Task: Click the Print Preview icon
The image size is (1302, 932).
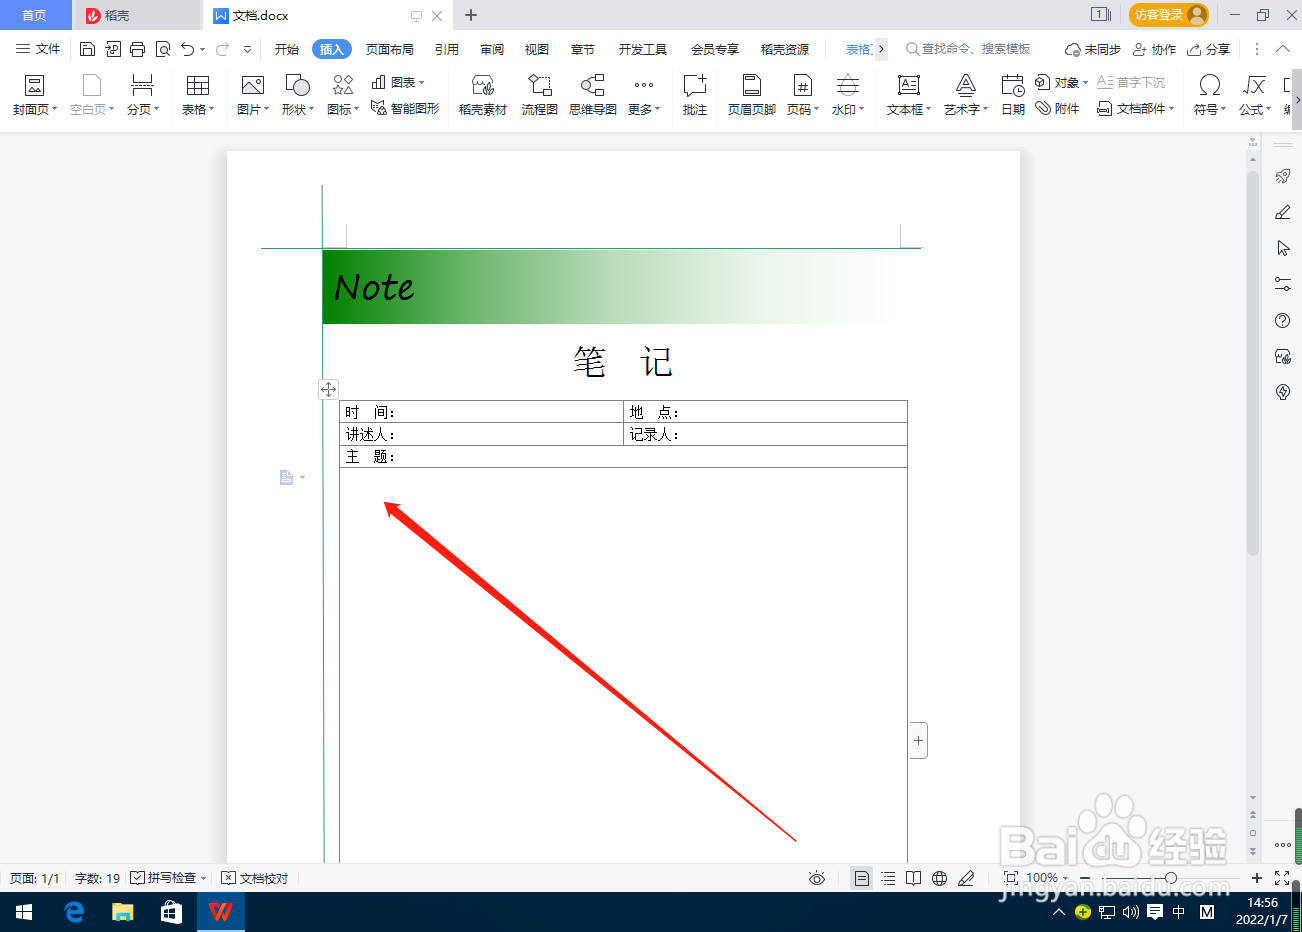Action: point(162,49)
